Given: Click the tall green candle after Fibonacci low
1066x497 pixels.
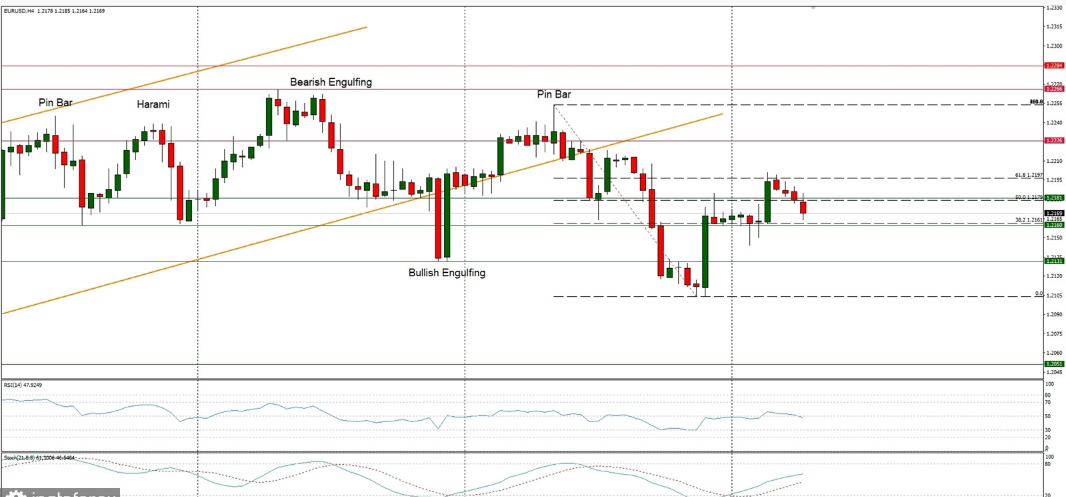Looking at the screenshot, I should click(x=705, y=250).
